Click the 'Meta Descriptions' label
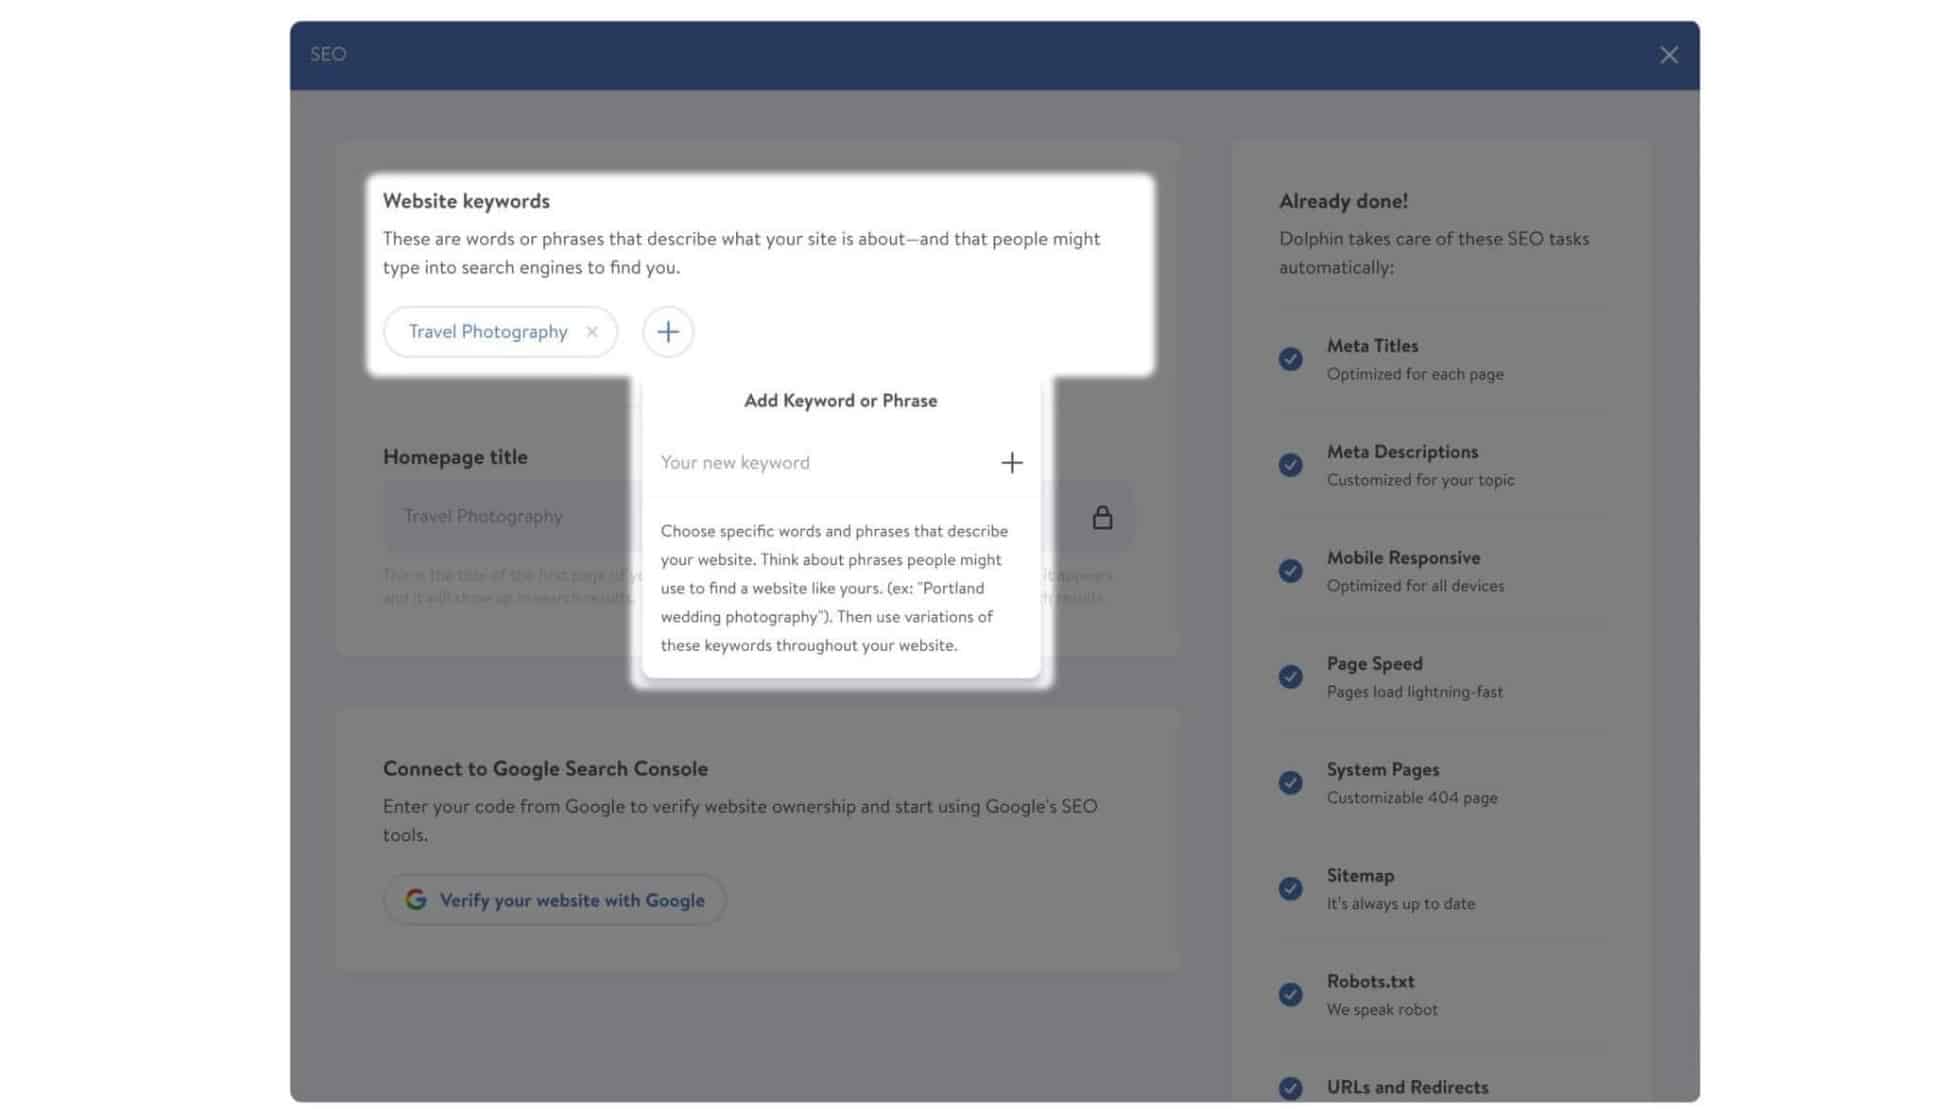 tap(1402, 452)
